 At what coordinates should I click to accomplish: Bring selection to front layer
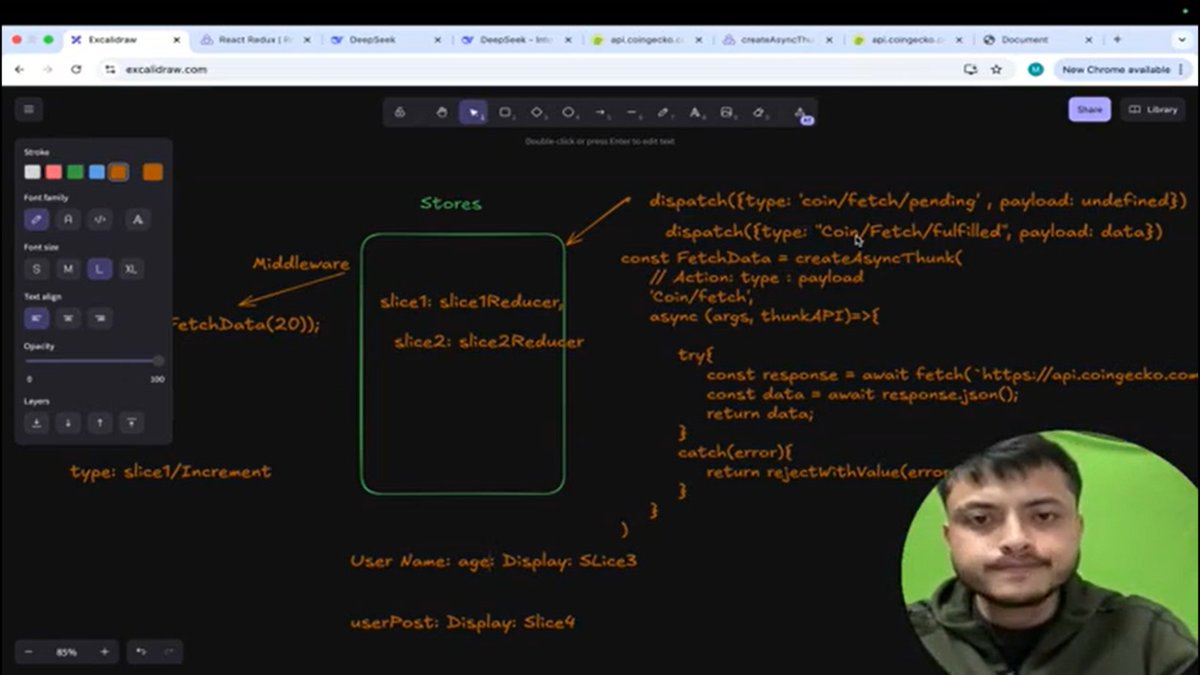[x=130, y=423]
